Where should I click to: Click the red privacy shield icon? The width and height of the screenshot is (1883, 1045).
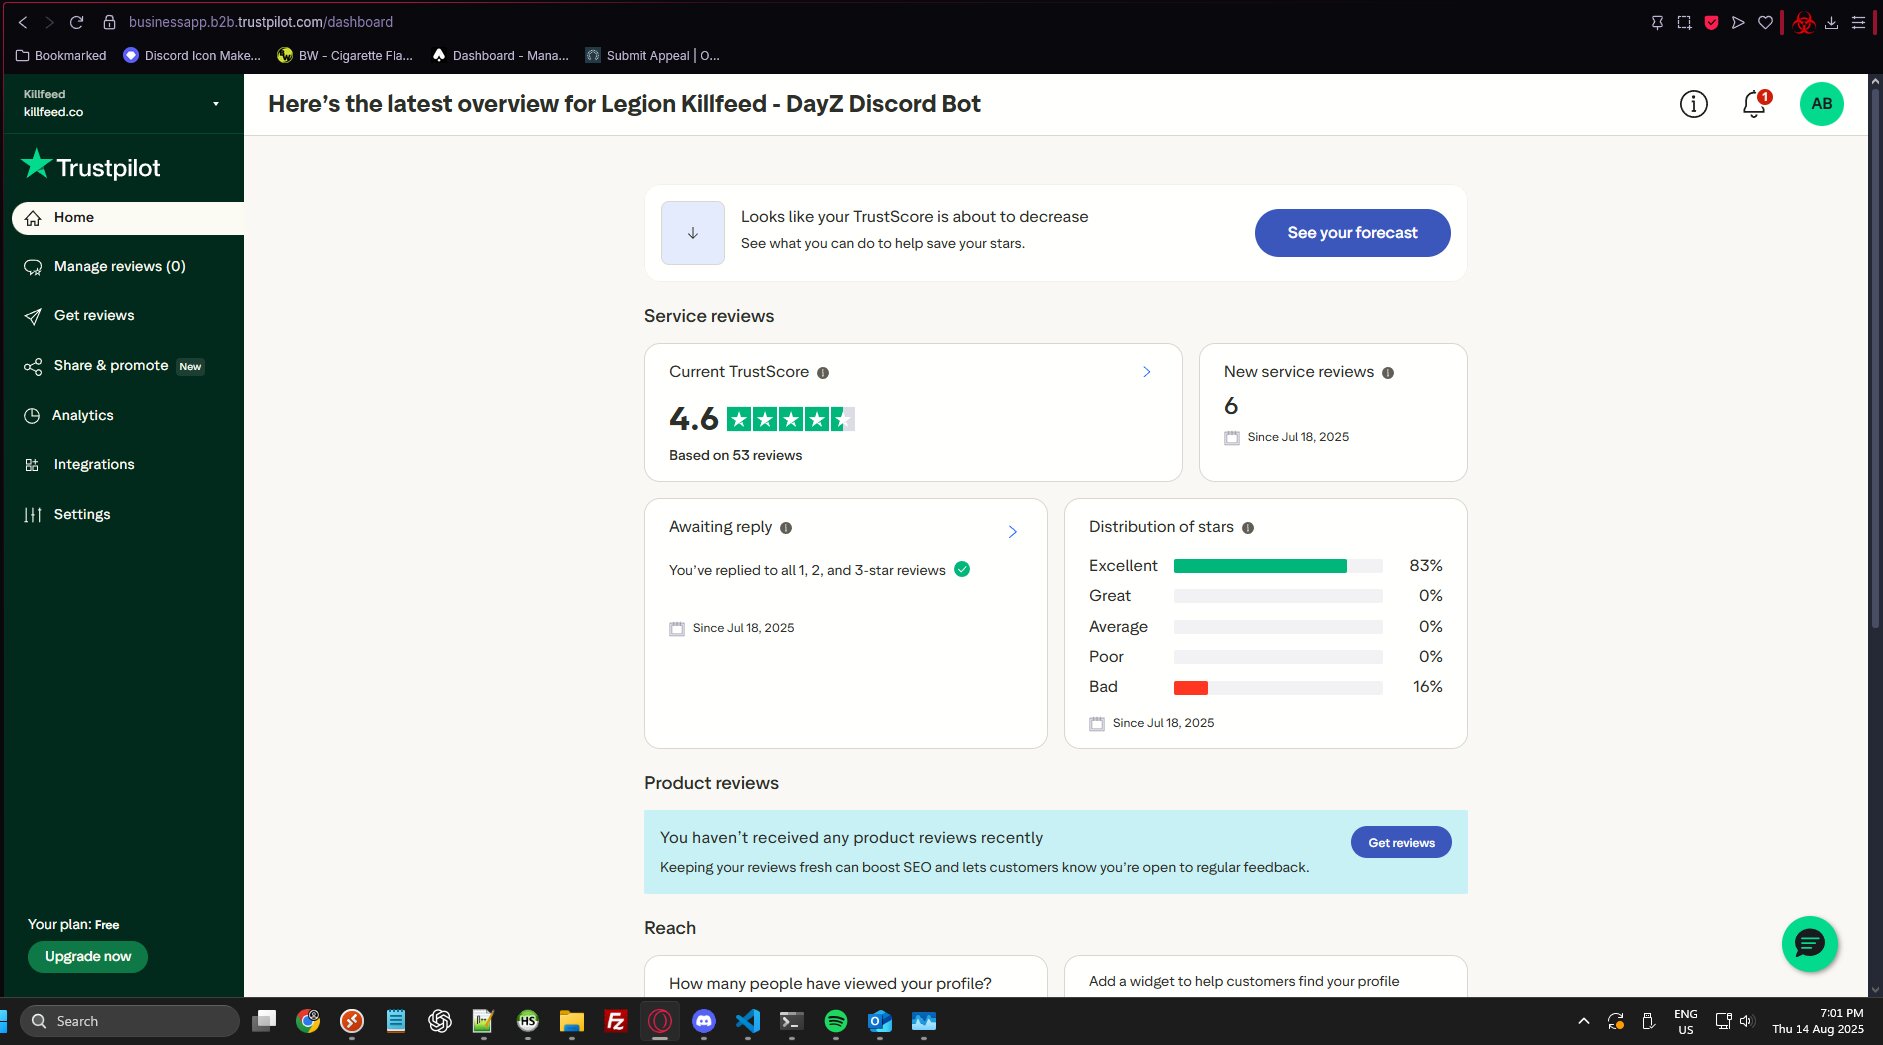point(1711,22)
